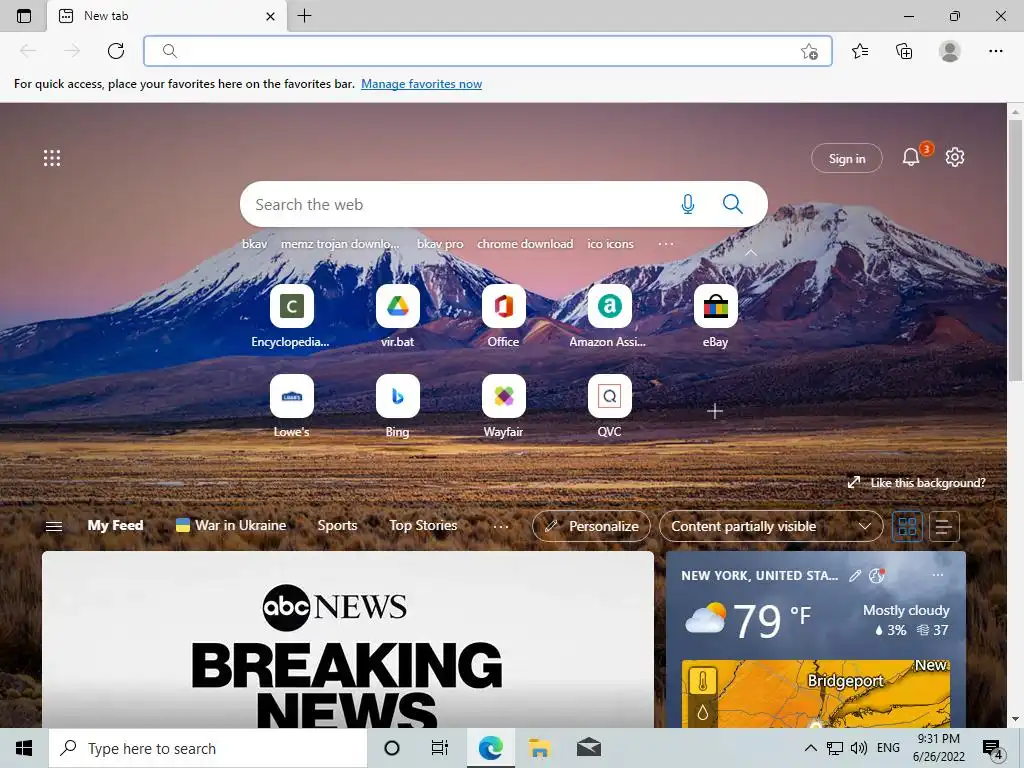Open the Mail app from taskbar
This screenshot has width=1024, height=768.
588,748
